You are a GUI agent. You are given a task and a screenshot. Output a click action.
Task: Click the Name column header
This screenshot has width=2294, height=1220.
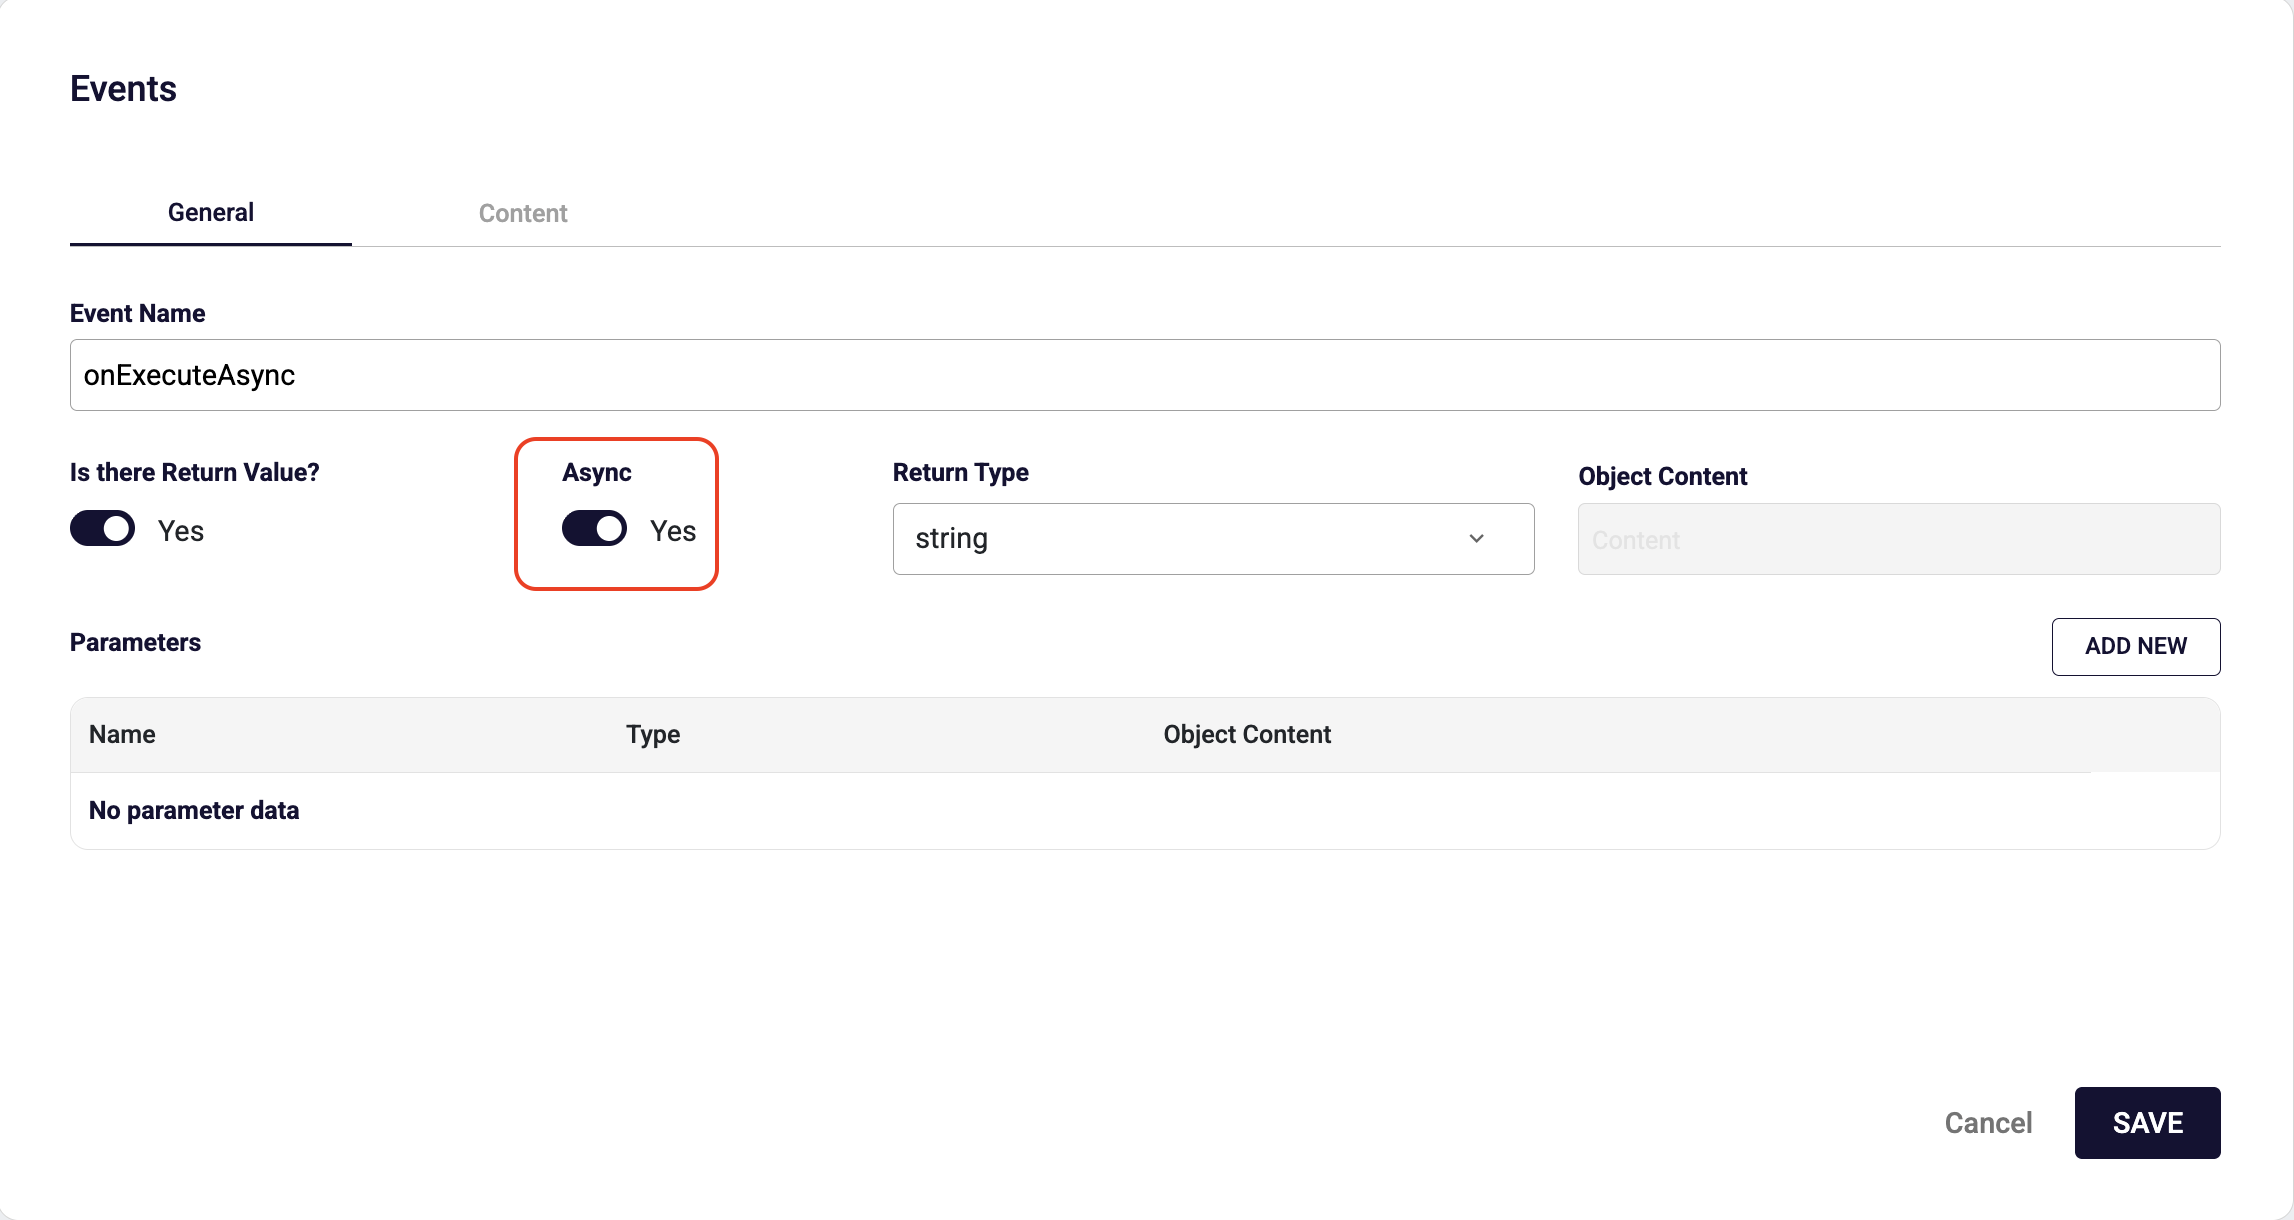pyautogui.click(x=122, y=734)
